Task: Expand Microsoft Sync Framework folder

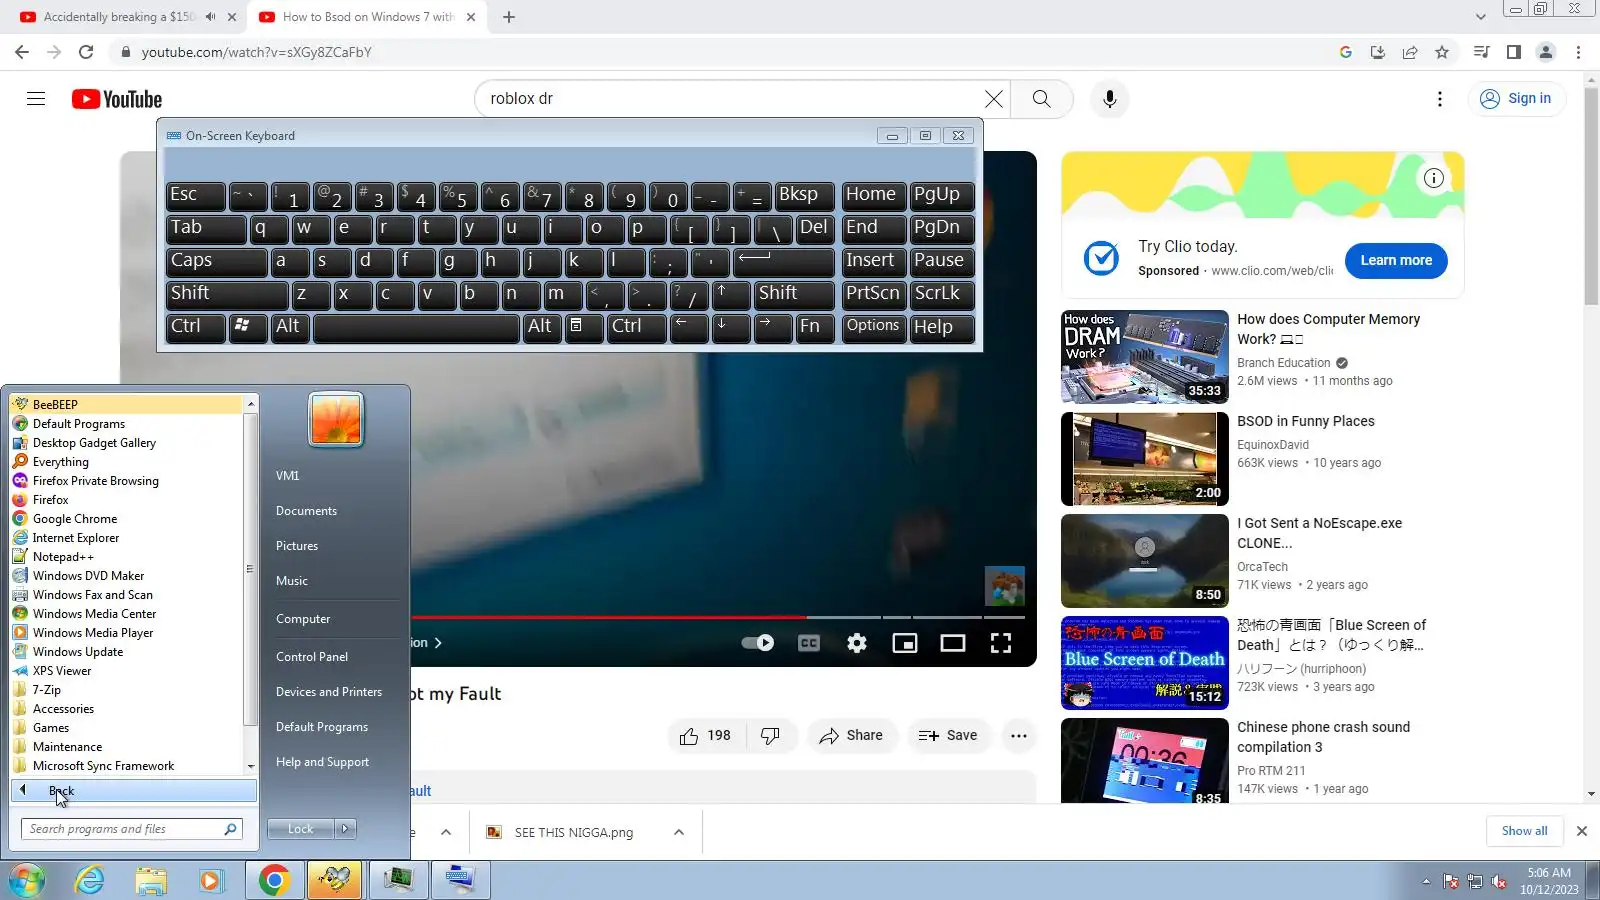Action: [103, 766]
